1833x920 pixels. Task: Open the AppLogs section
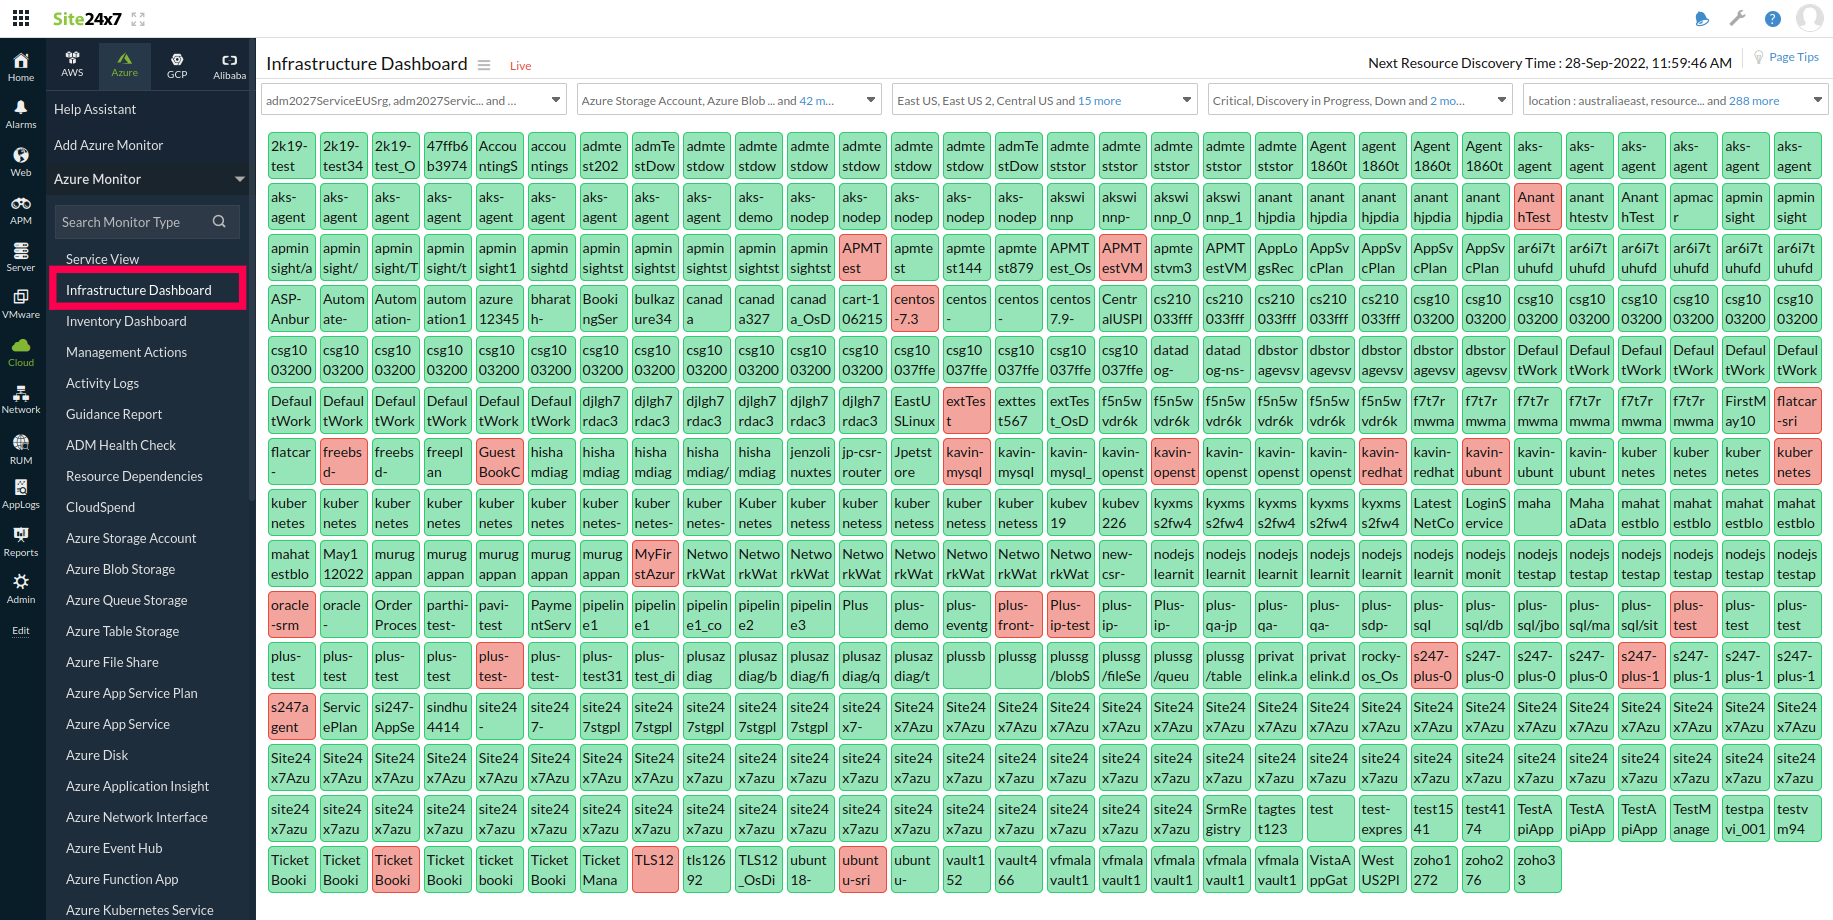21,492
